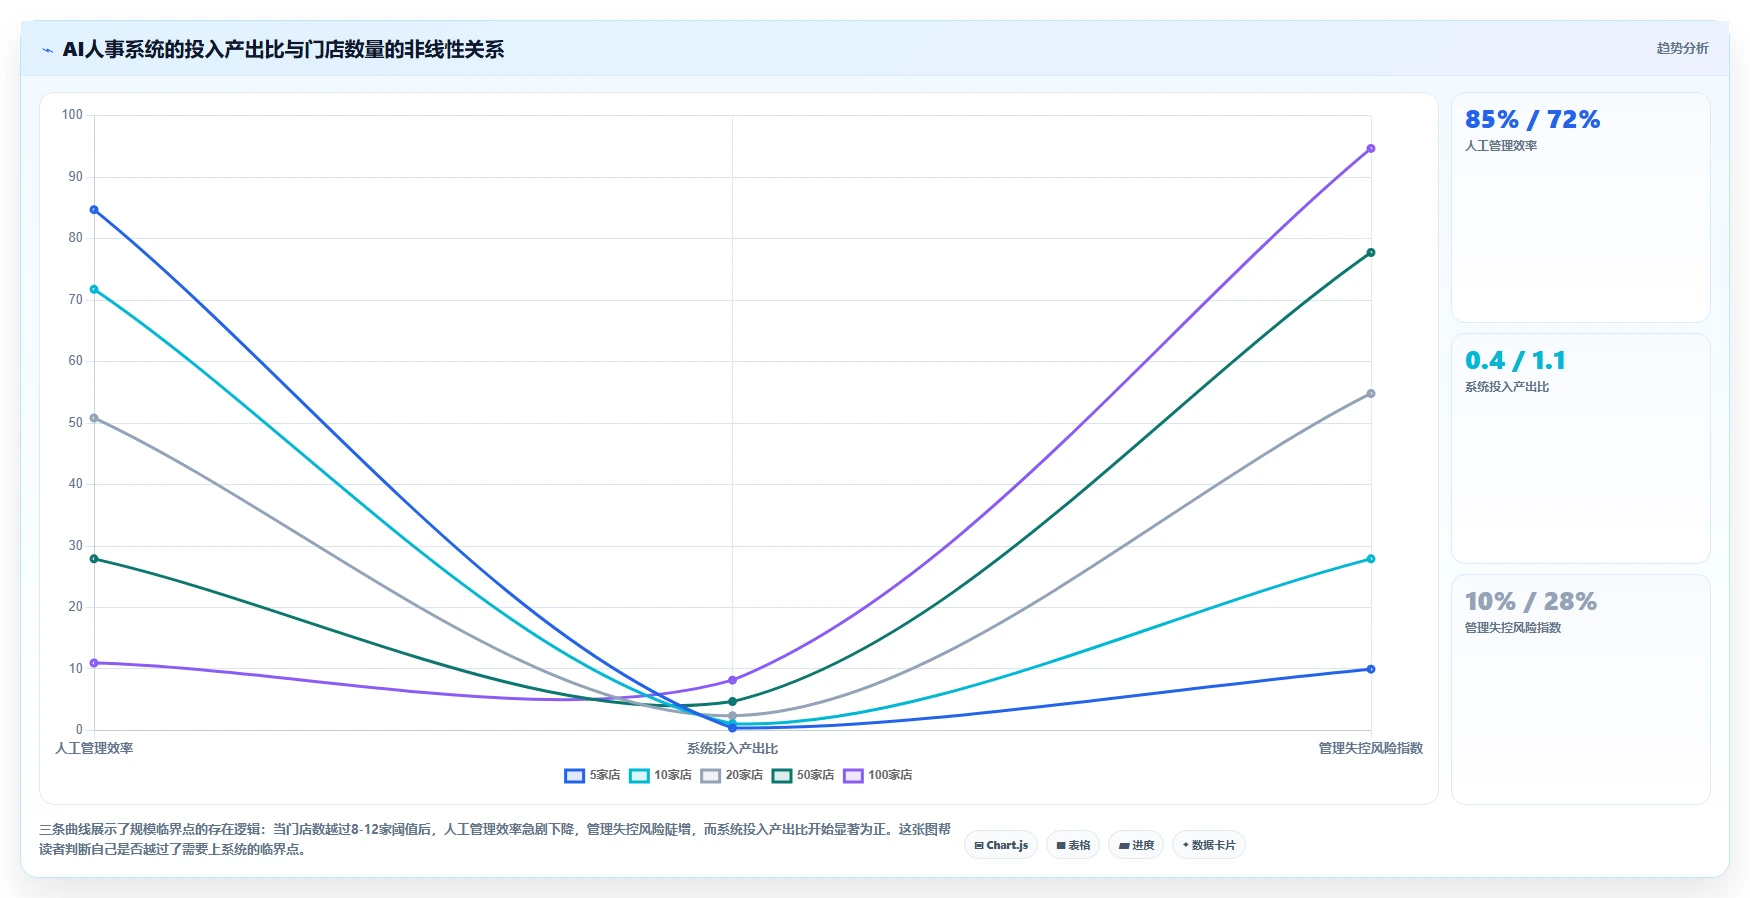Click the trend icon beside the chart title
This screenshot has width=1750, height=898.
point(47,50)
